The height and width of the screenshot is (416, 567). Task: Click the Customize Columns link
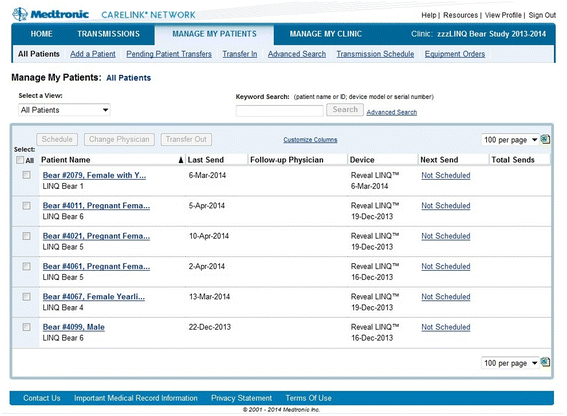(310, 140)
